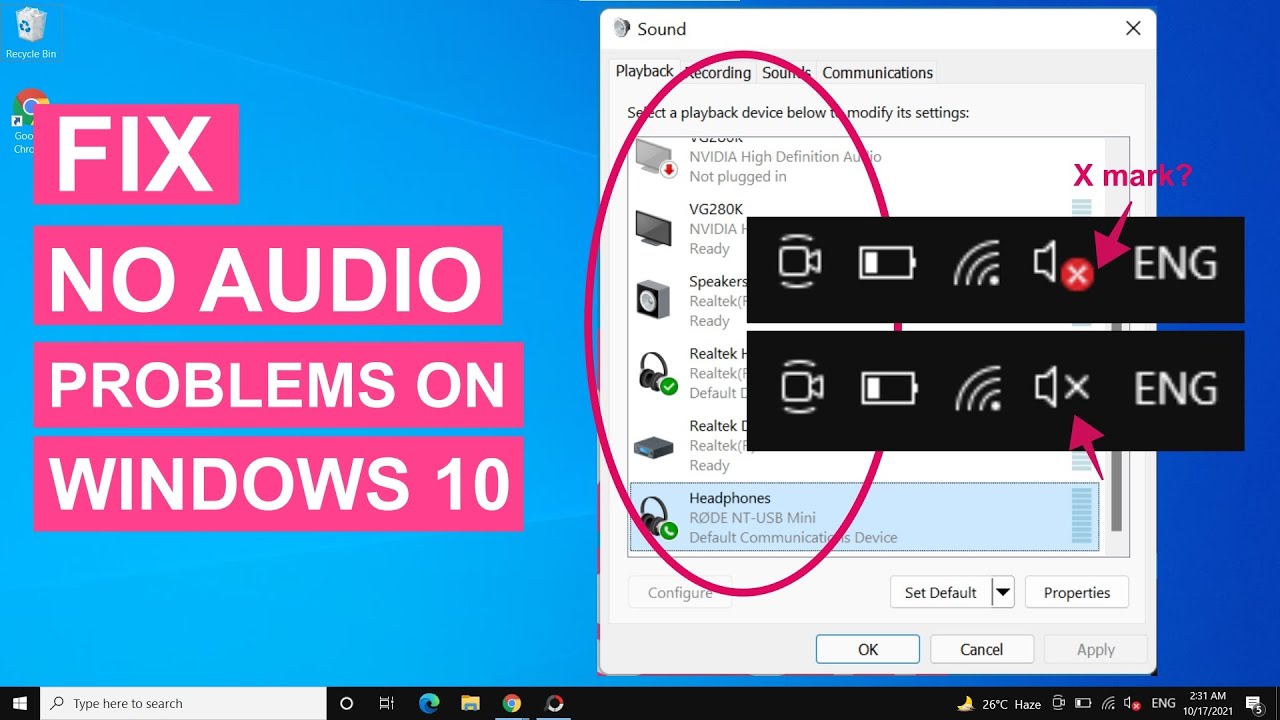Launch Microsoft Edge from the taskbar
Viewport: 1280px width, 720px height.
(x=429, y=703)
